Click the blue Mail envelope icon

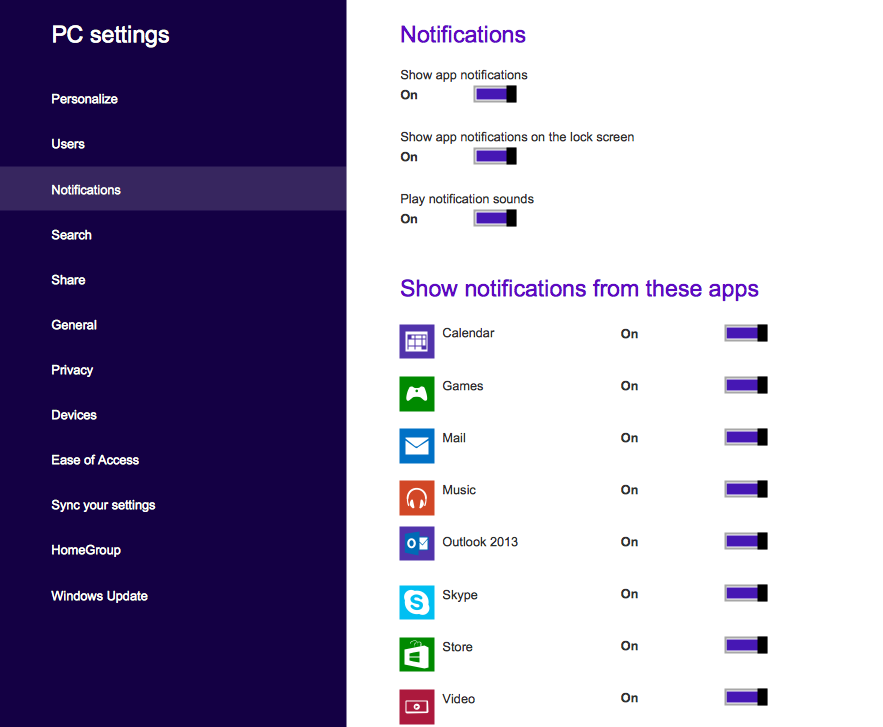tap(417, 445)
